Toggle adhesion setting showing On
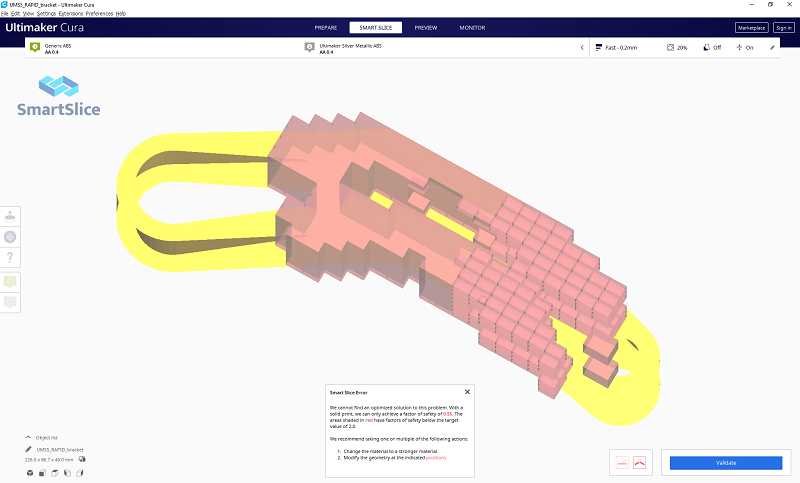Viewport: 800px width, 483px height. click(743, 47)
